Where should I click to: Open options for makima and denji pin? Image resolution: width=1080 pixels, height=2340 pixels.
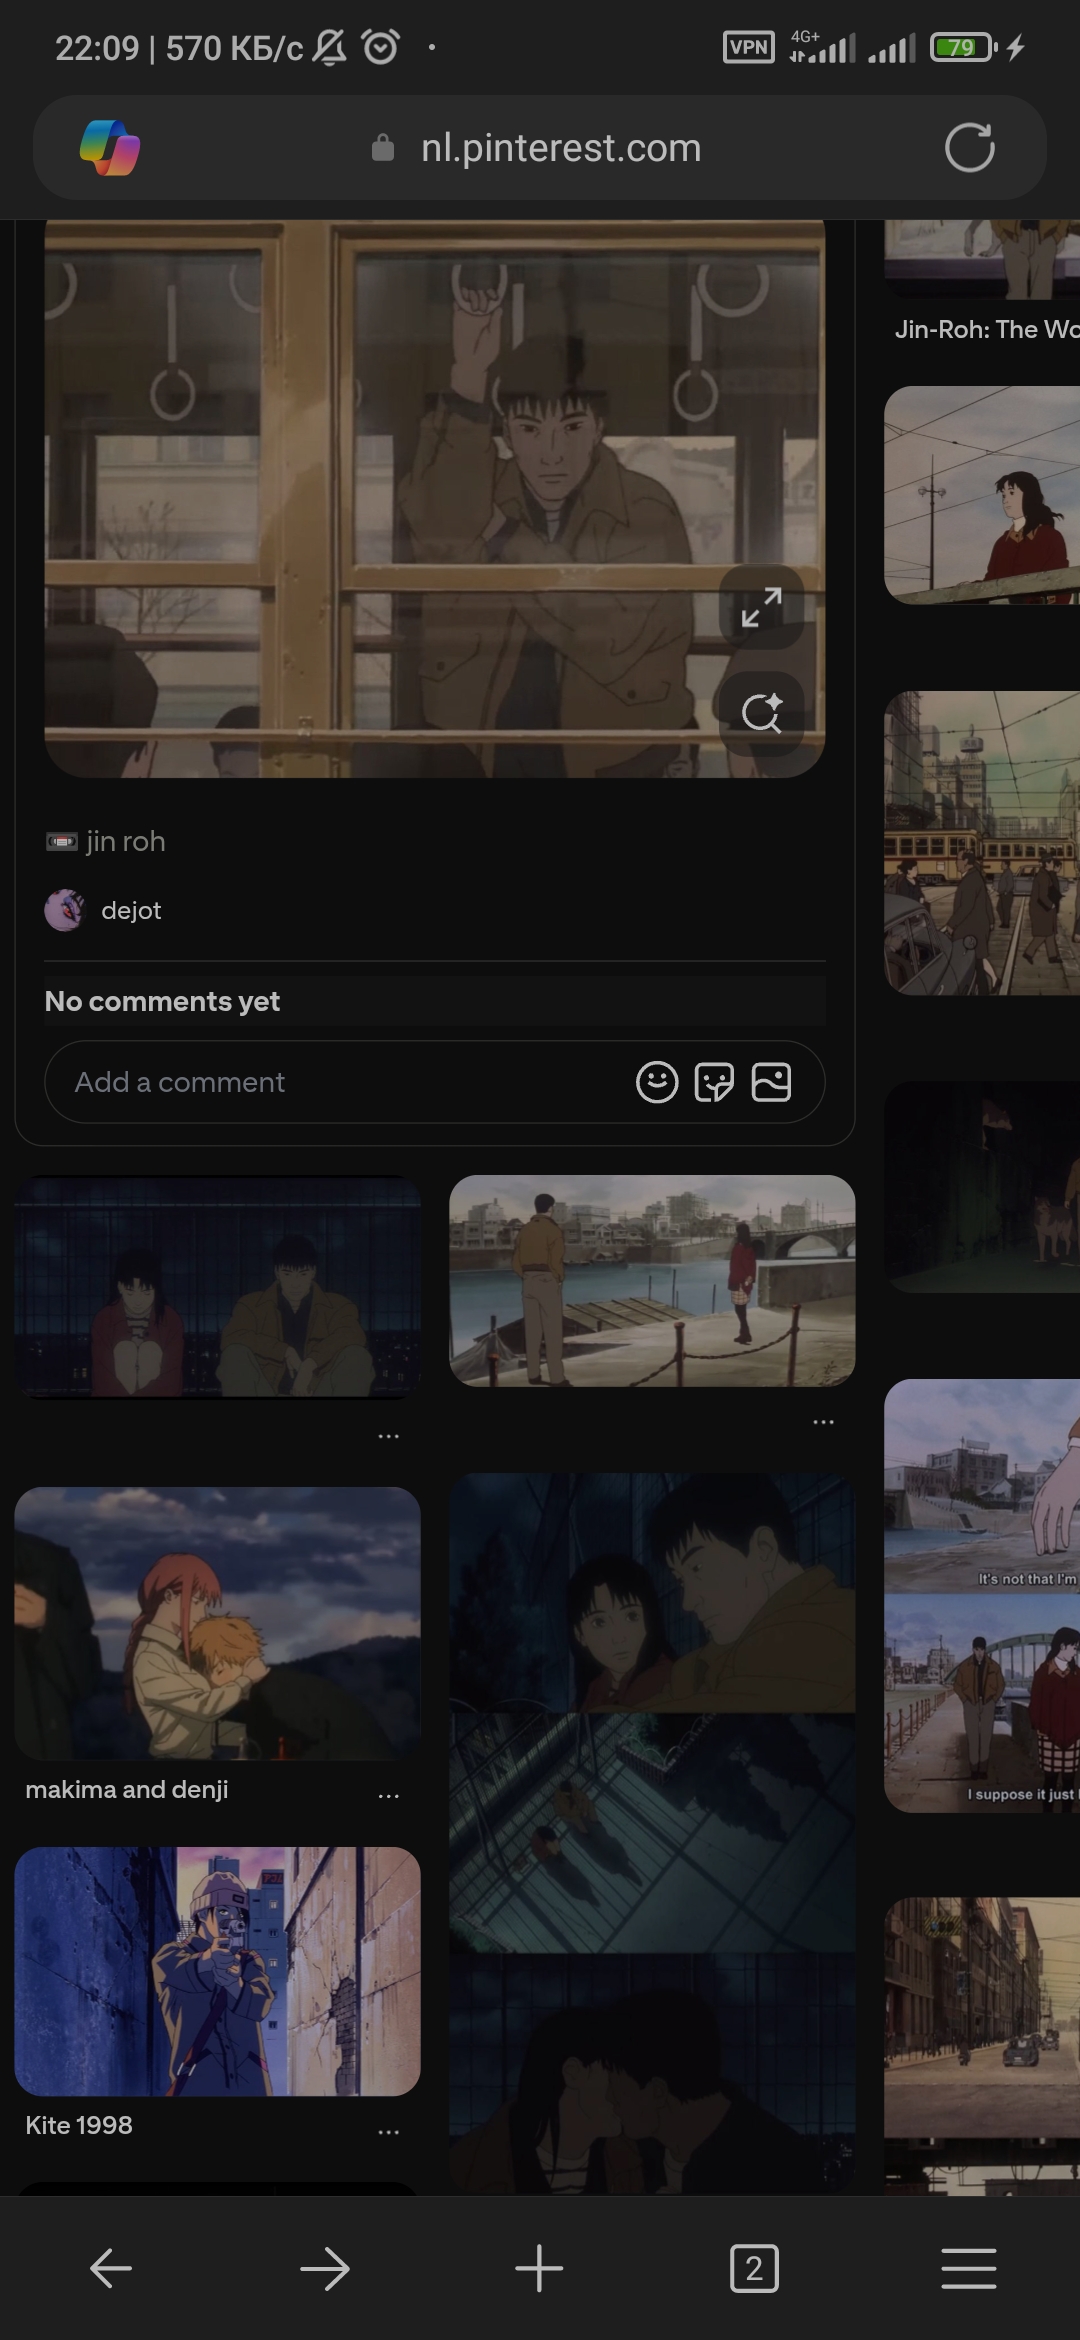point(389,1796)
